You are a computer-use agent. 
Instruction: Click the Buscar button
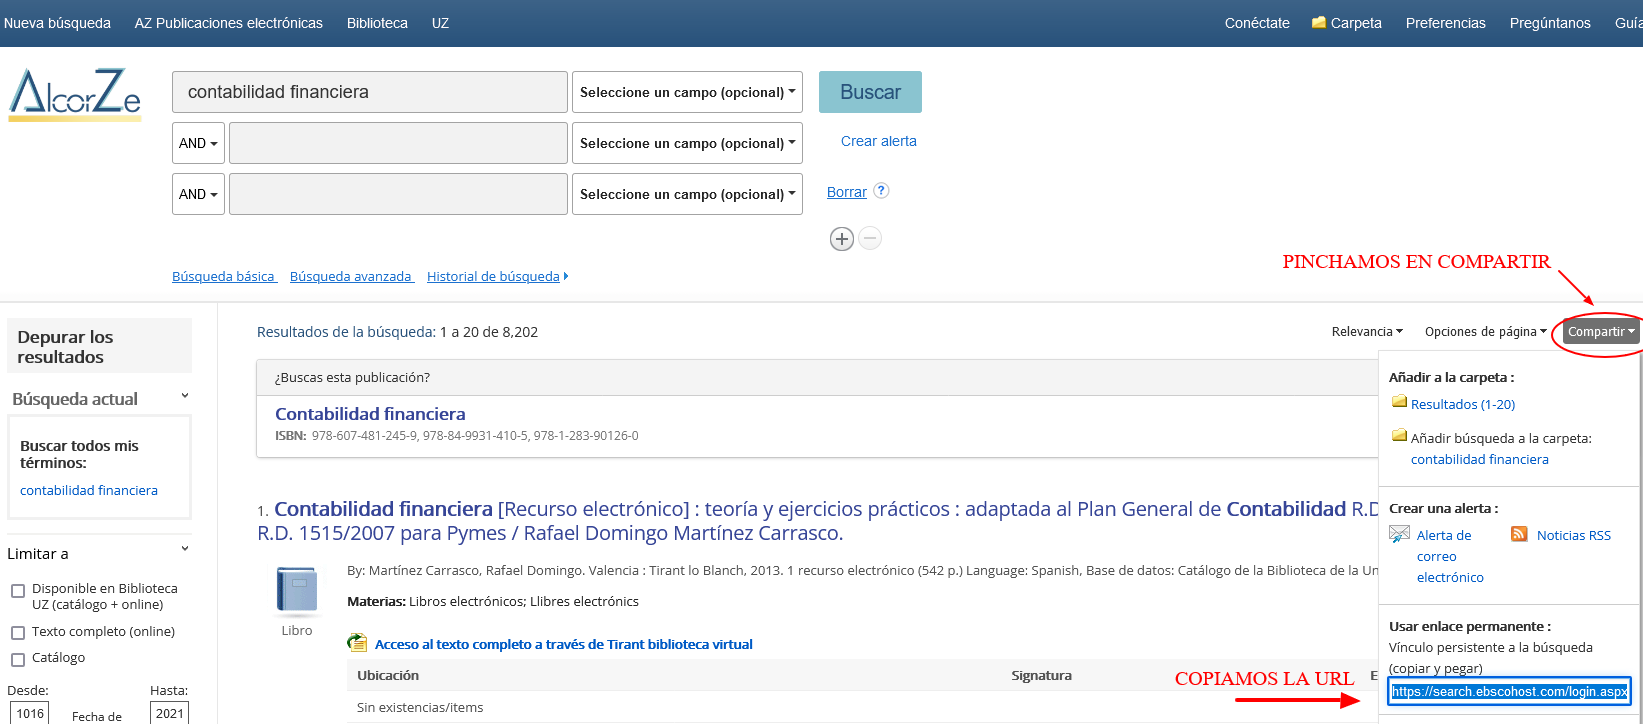870,92
